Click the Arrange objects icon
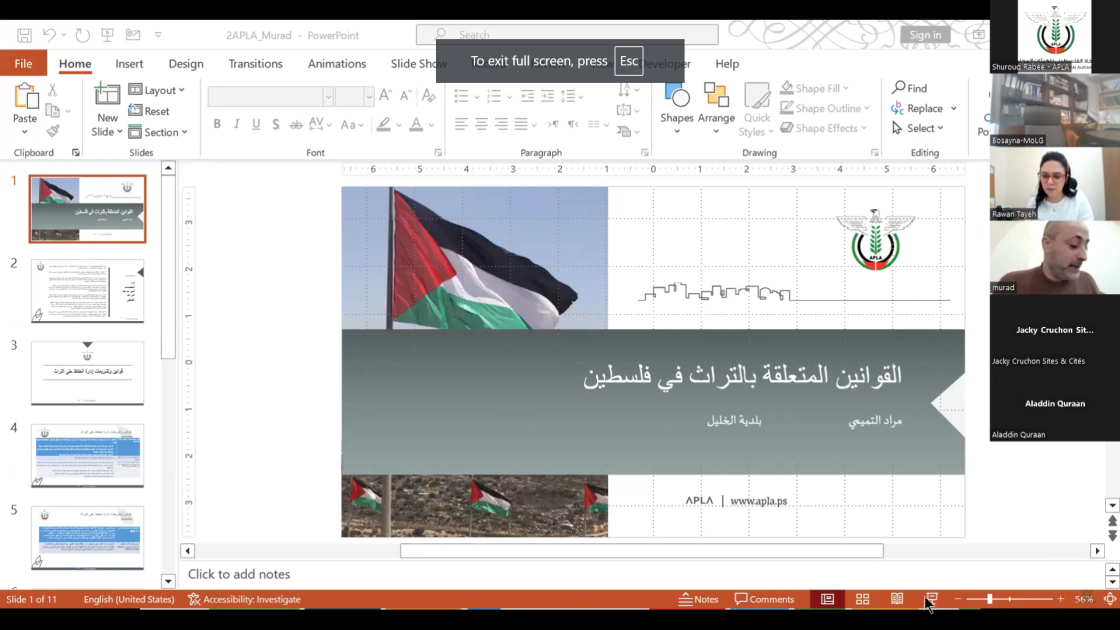The width and height of the screenshot is (1120, 630). 716,98
